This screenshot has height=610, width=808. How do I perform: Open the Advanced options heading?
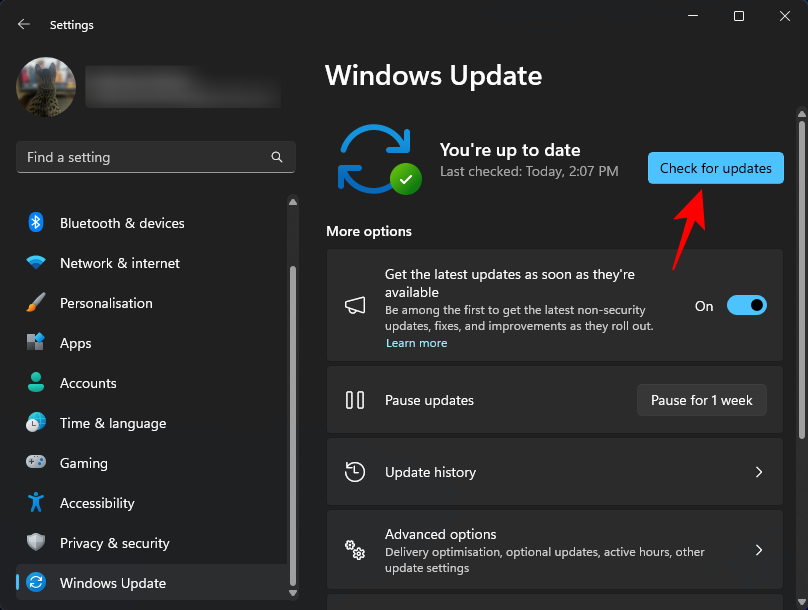coord(441,534)
